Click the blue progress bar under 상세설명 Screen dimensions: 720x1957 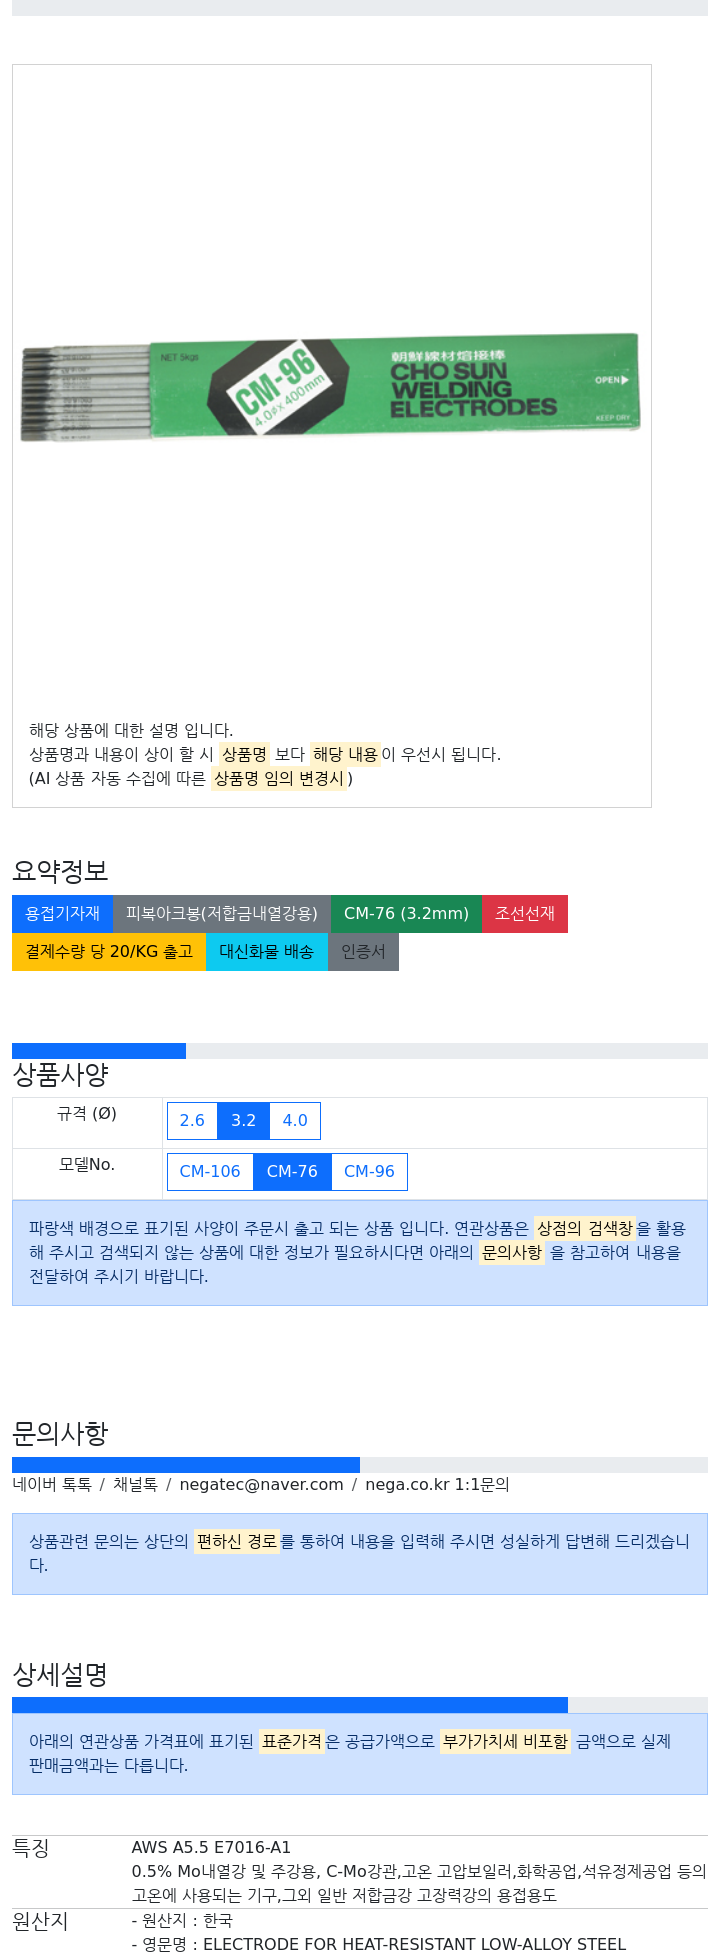290,1705
